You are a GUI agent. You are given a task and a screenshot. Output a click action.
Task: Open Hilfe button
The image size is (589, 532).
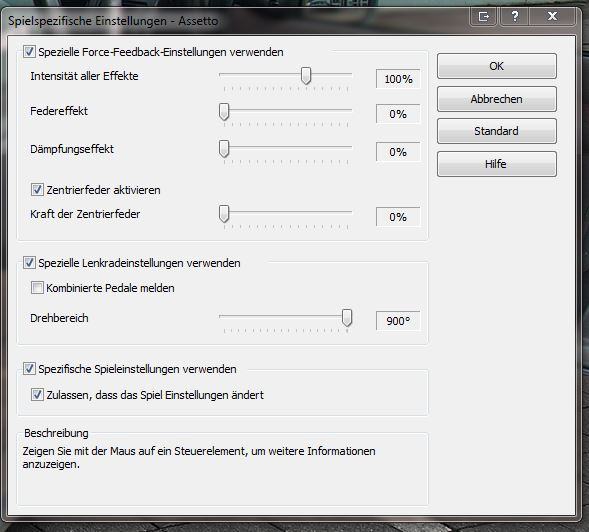click(x=497, y=164)
